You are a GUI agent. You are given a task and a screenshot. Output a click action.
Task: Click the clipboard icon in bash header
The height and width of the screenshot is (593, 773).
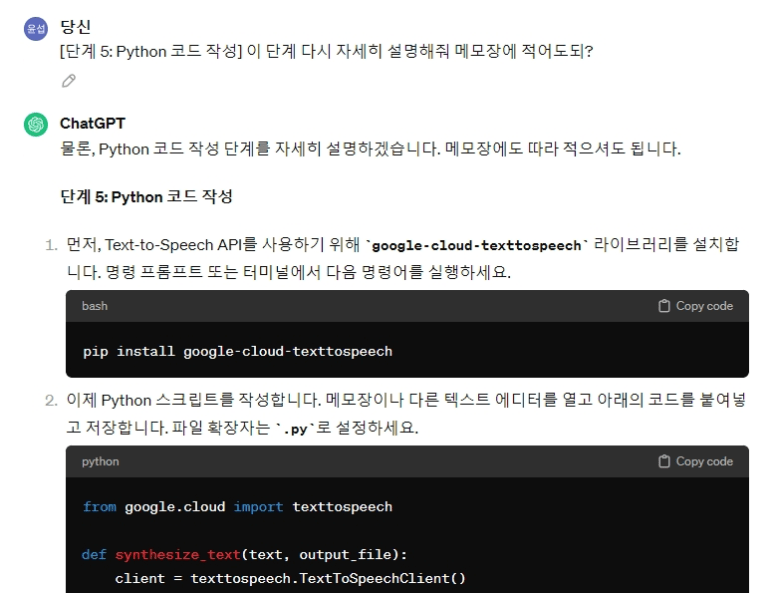point(664,306)
